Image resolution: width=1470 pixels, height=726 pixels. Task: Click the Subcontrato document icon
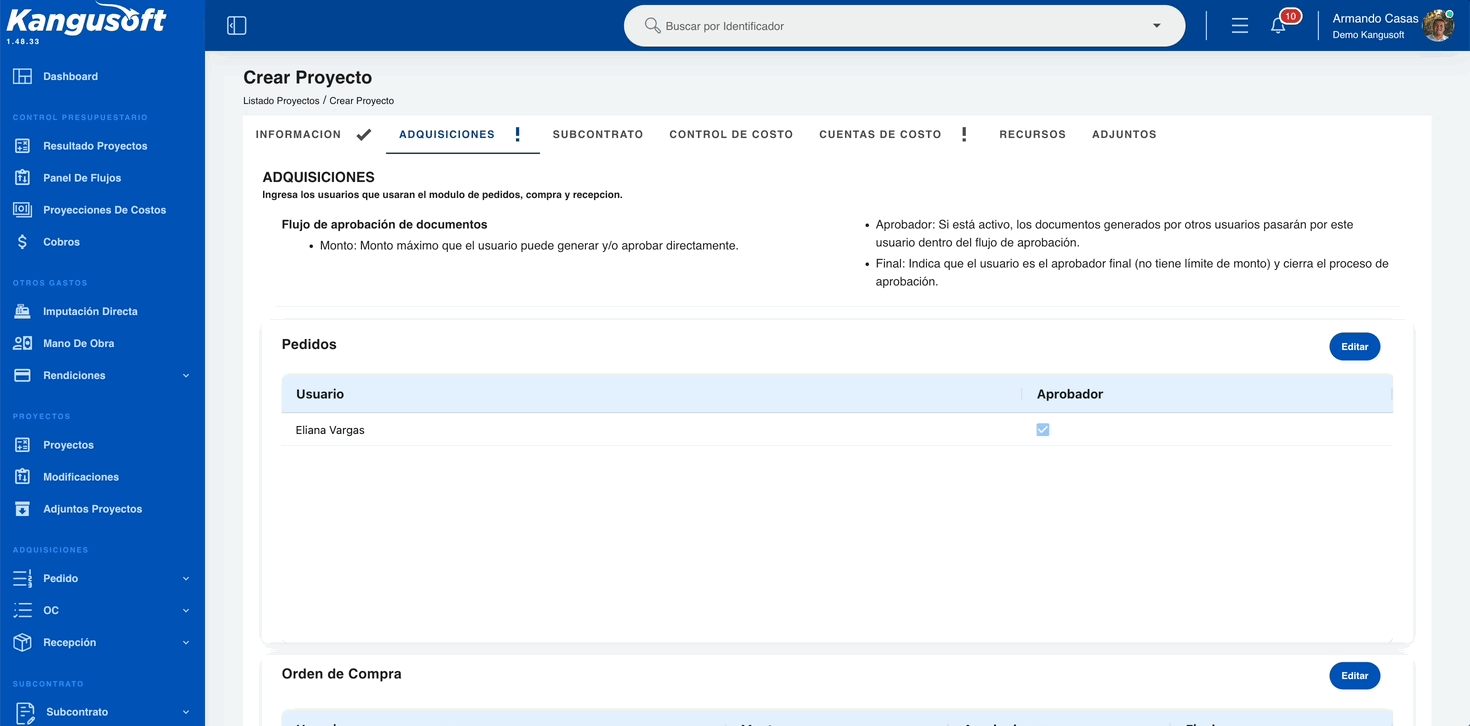[25, 712]
